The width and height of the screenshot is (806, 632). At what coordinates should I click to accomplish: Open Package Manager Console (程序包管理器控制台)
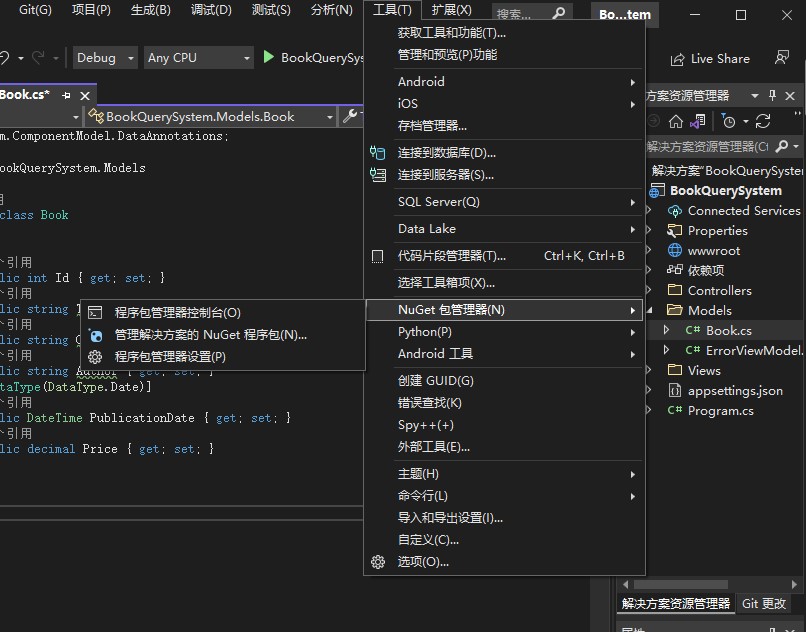[223, 313]
